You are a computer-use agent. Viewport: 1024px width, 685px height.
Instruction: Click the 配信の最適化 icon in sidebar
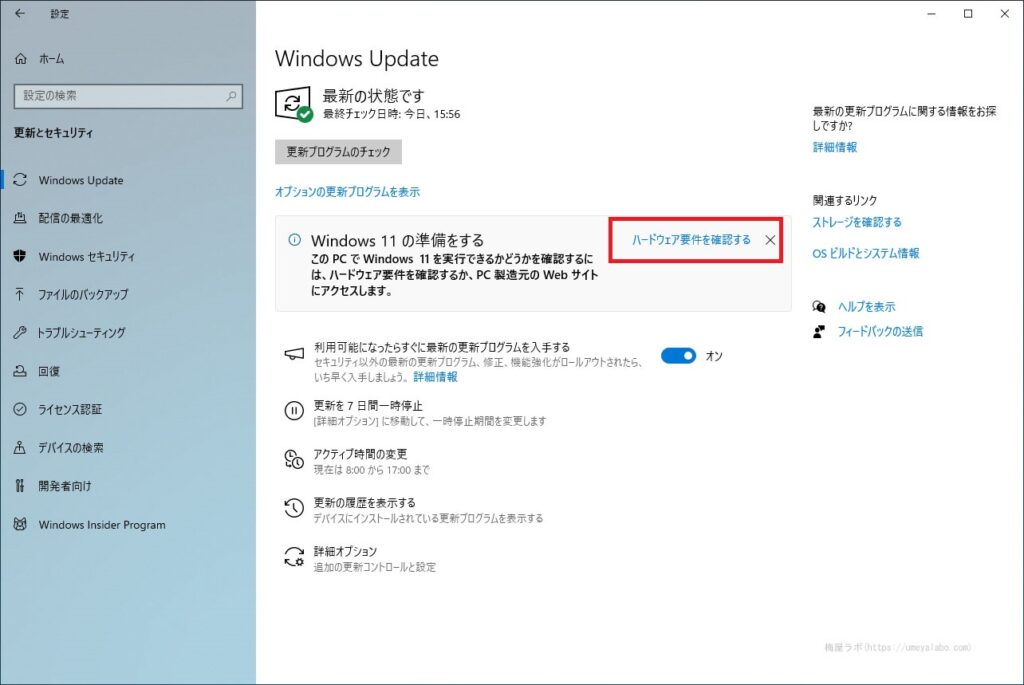pos(20,218)
